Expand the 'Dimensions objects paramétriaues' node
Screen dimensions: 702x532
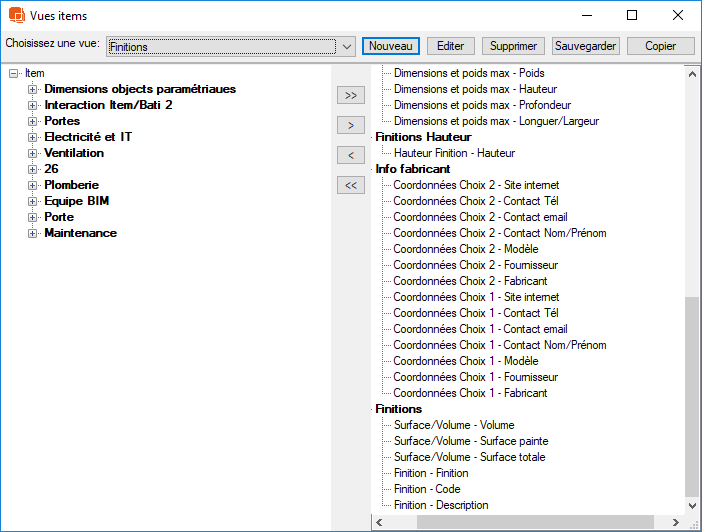click(33, 89)
